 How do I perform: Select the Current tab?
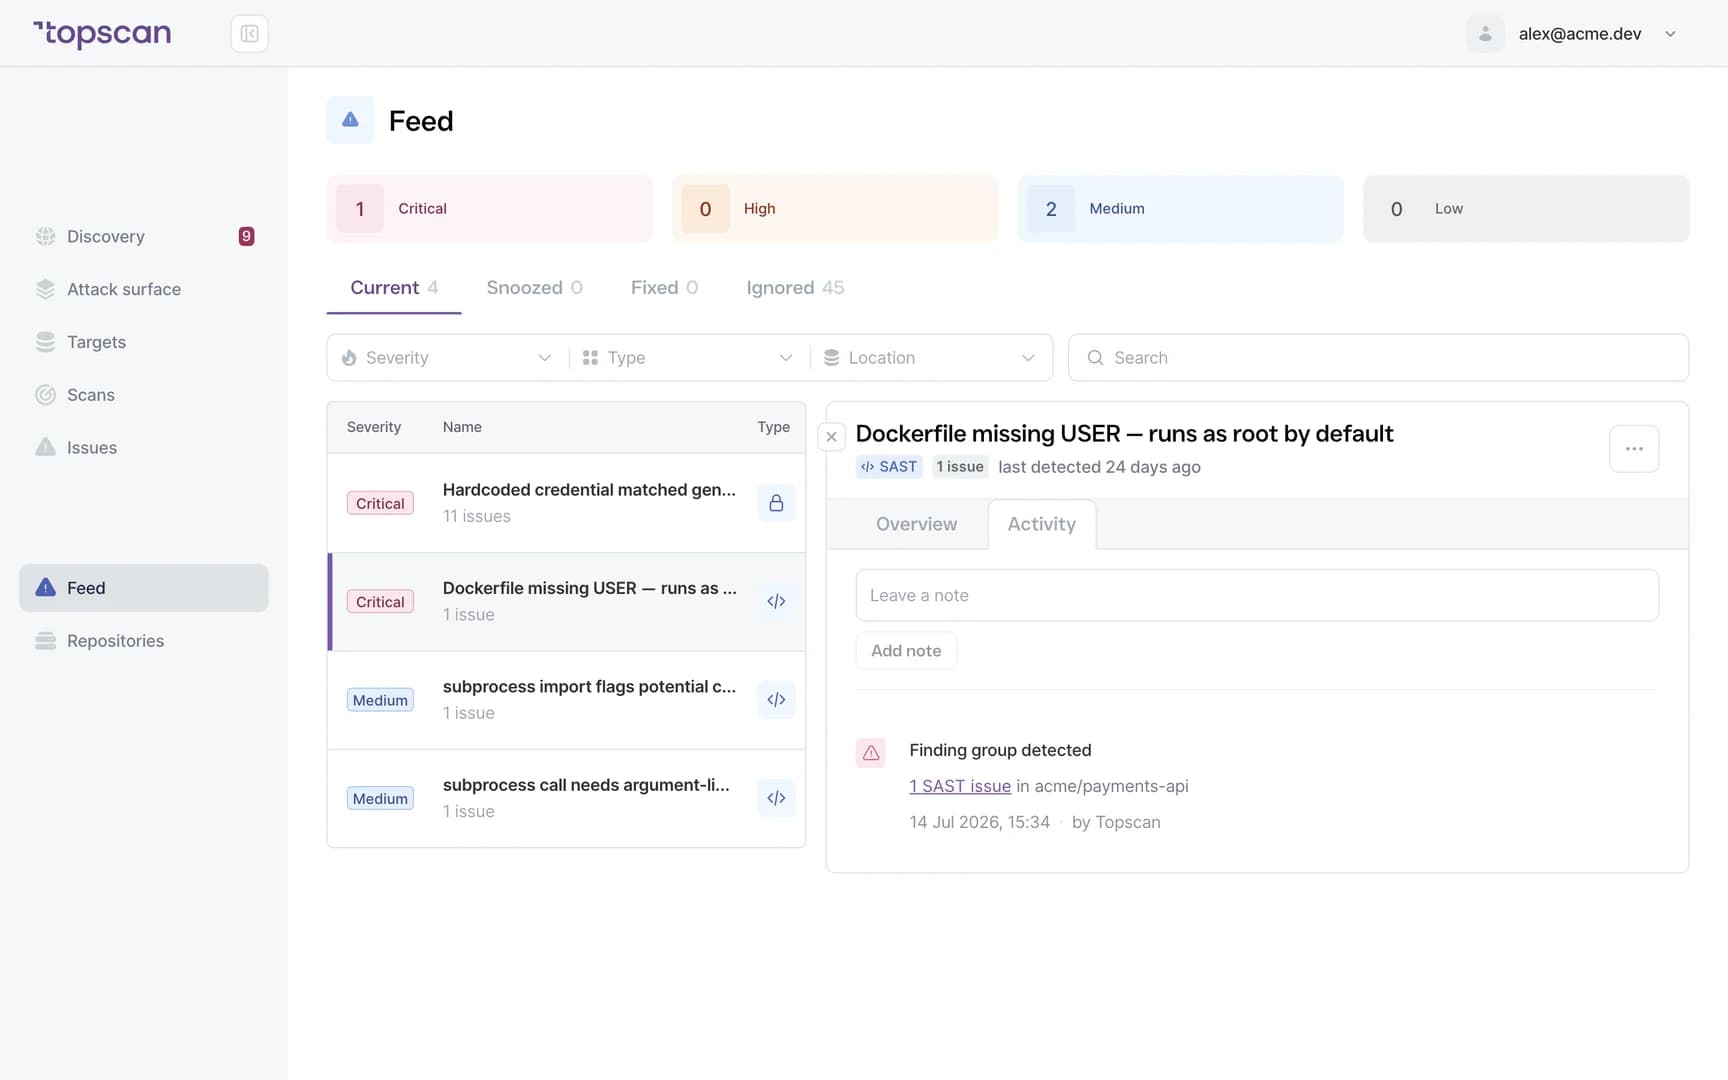click(394, 288)
